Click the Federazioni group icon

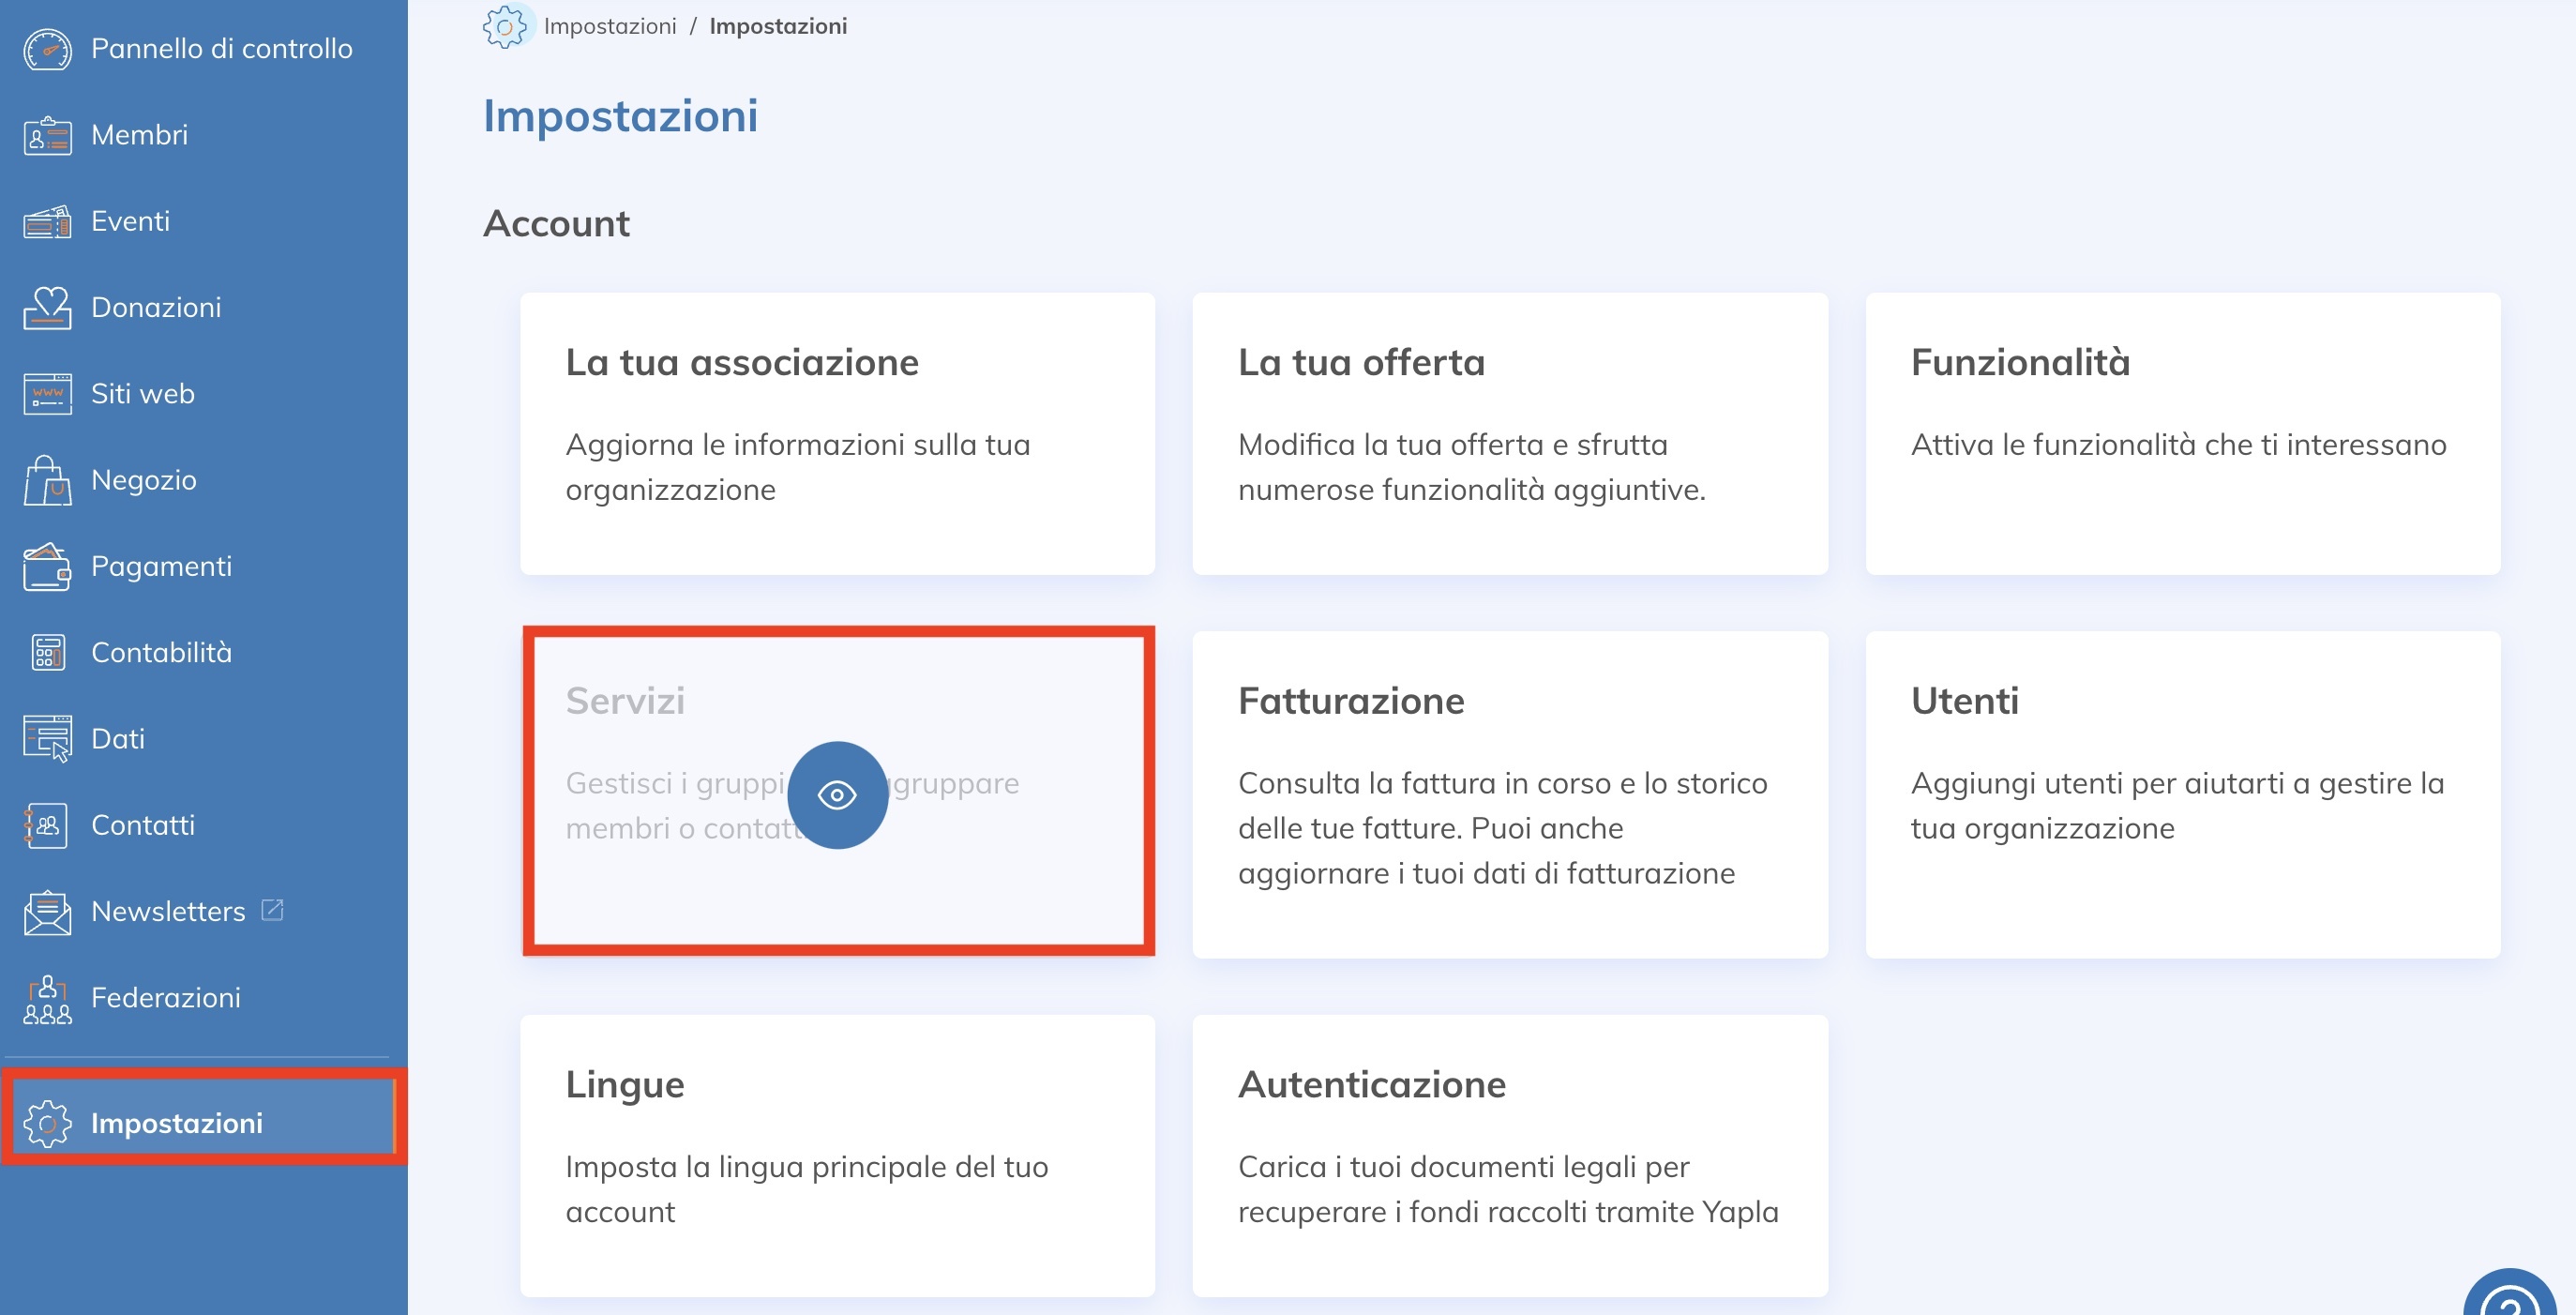(45, 997)
